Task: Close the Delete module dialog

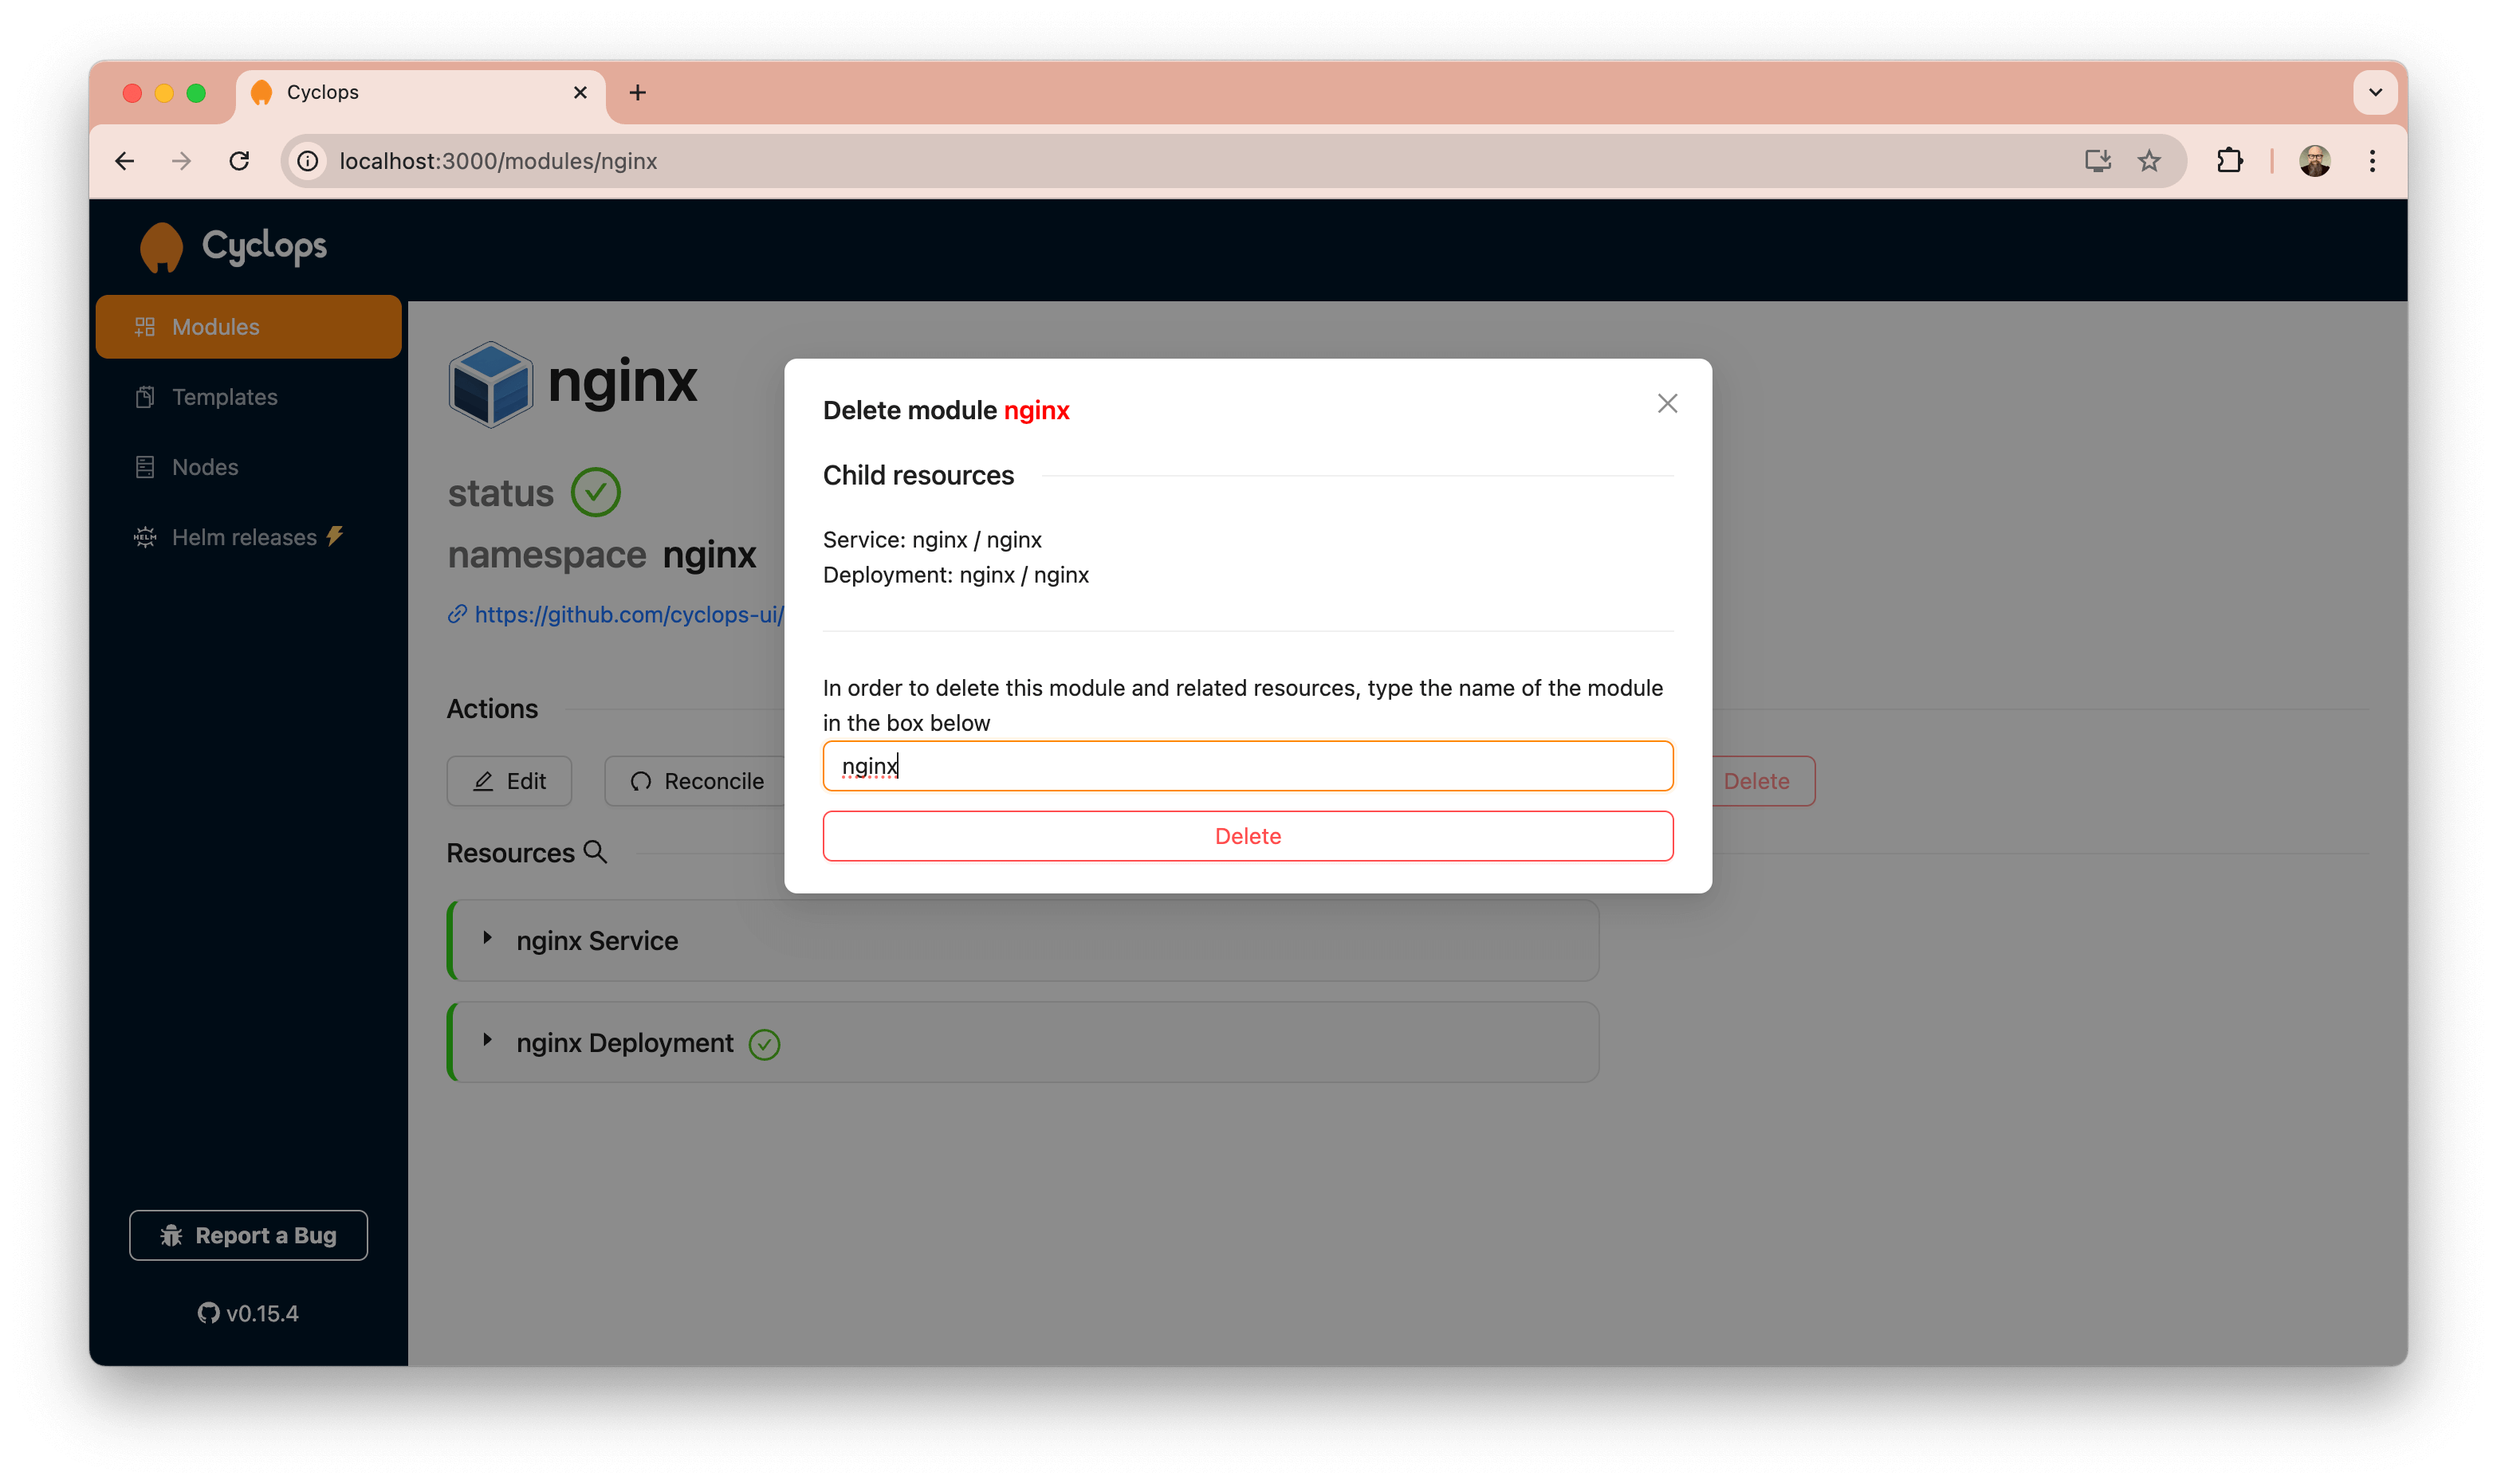Action: [x=1666, y=403]
